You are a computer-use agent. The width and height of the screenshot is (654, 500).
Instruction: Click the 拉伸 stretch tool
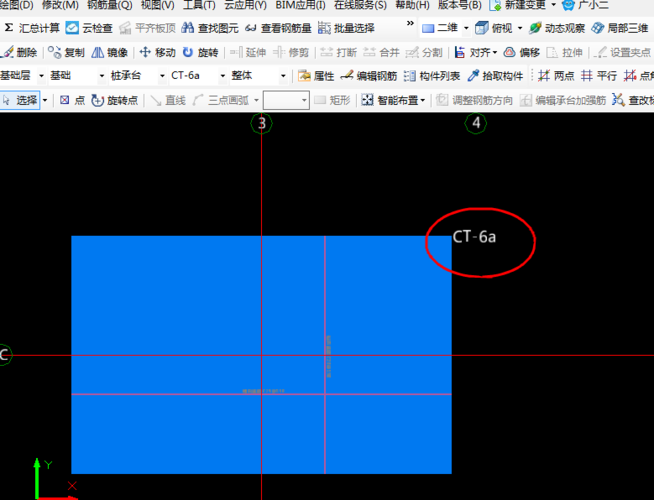tap(564, 53)
